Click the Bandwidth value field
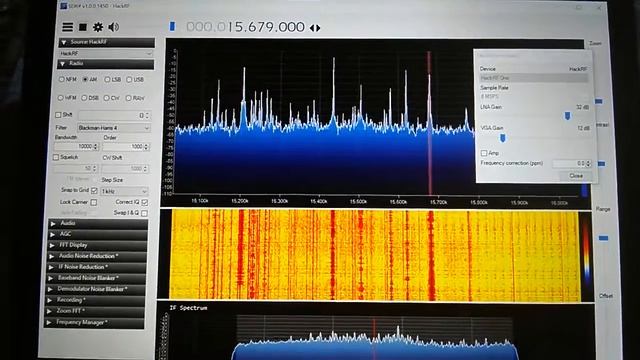The height and width of the screenshot is (360, 640). tap(77, 146)
